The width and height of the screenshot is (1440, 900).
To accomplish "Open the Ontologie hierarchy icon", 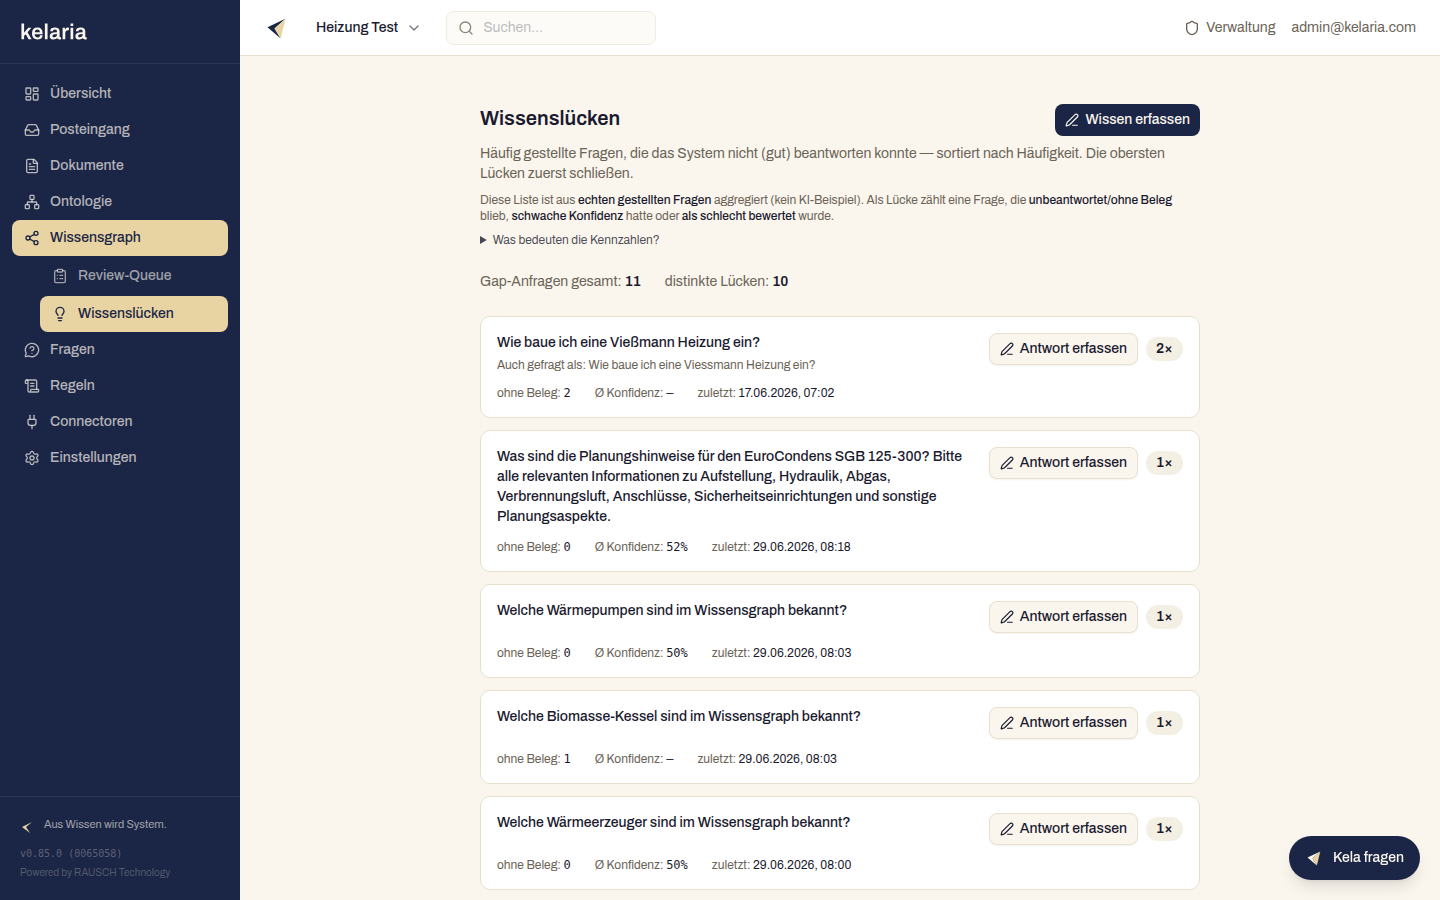I will (32, 202).
